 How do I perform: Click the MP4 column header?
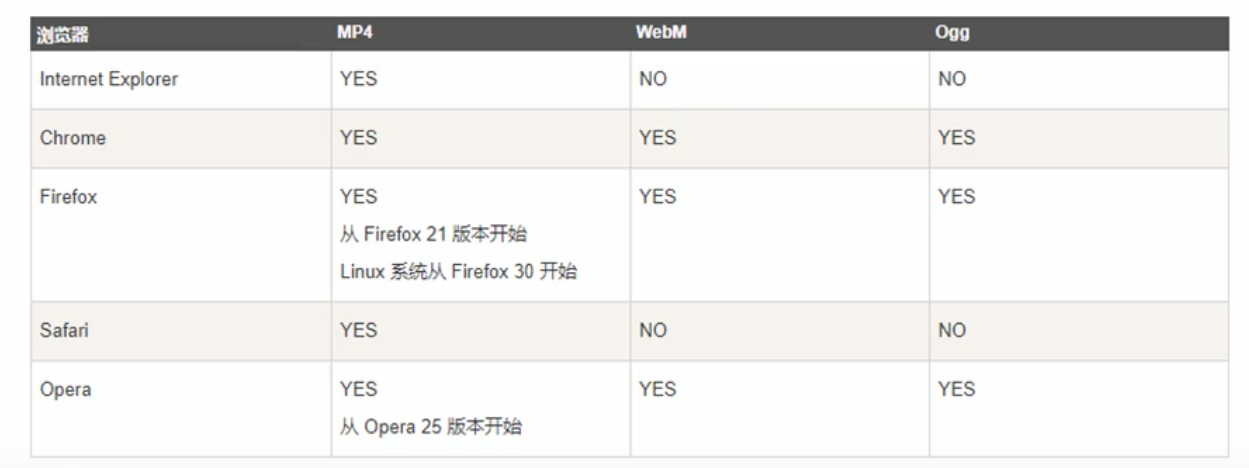tap(355, 33)
